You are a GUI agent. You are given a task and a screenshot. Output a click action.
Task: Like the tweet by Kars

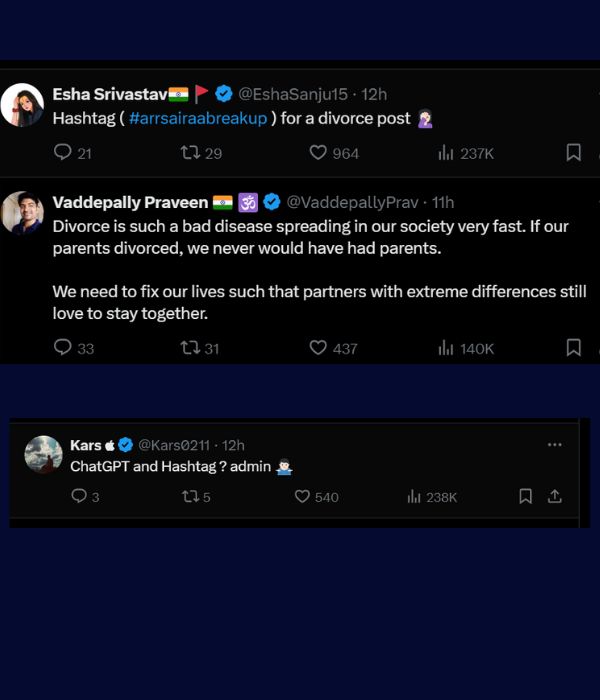tap(302, 496)
